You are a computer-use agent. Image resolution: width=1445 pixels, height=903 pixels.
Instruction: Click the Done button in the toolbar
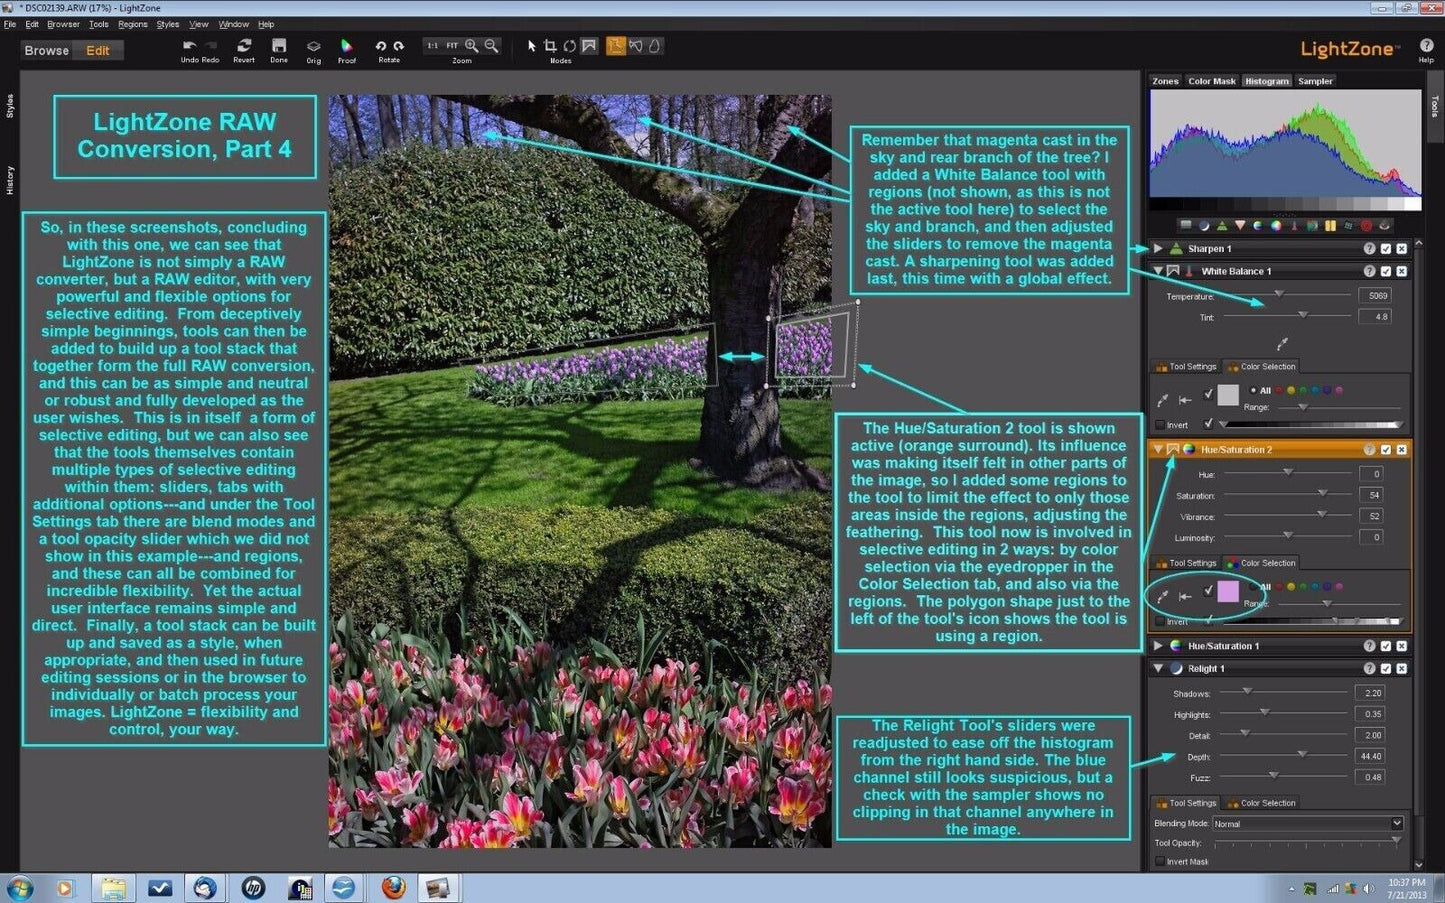[x=279, y=46]
